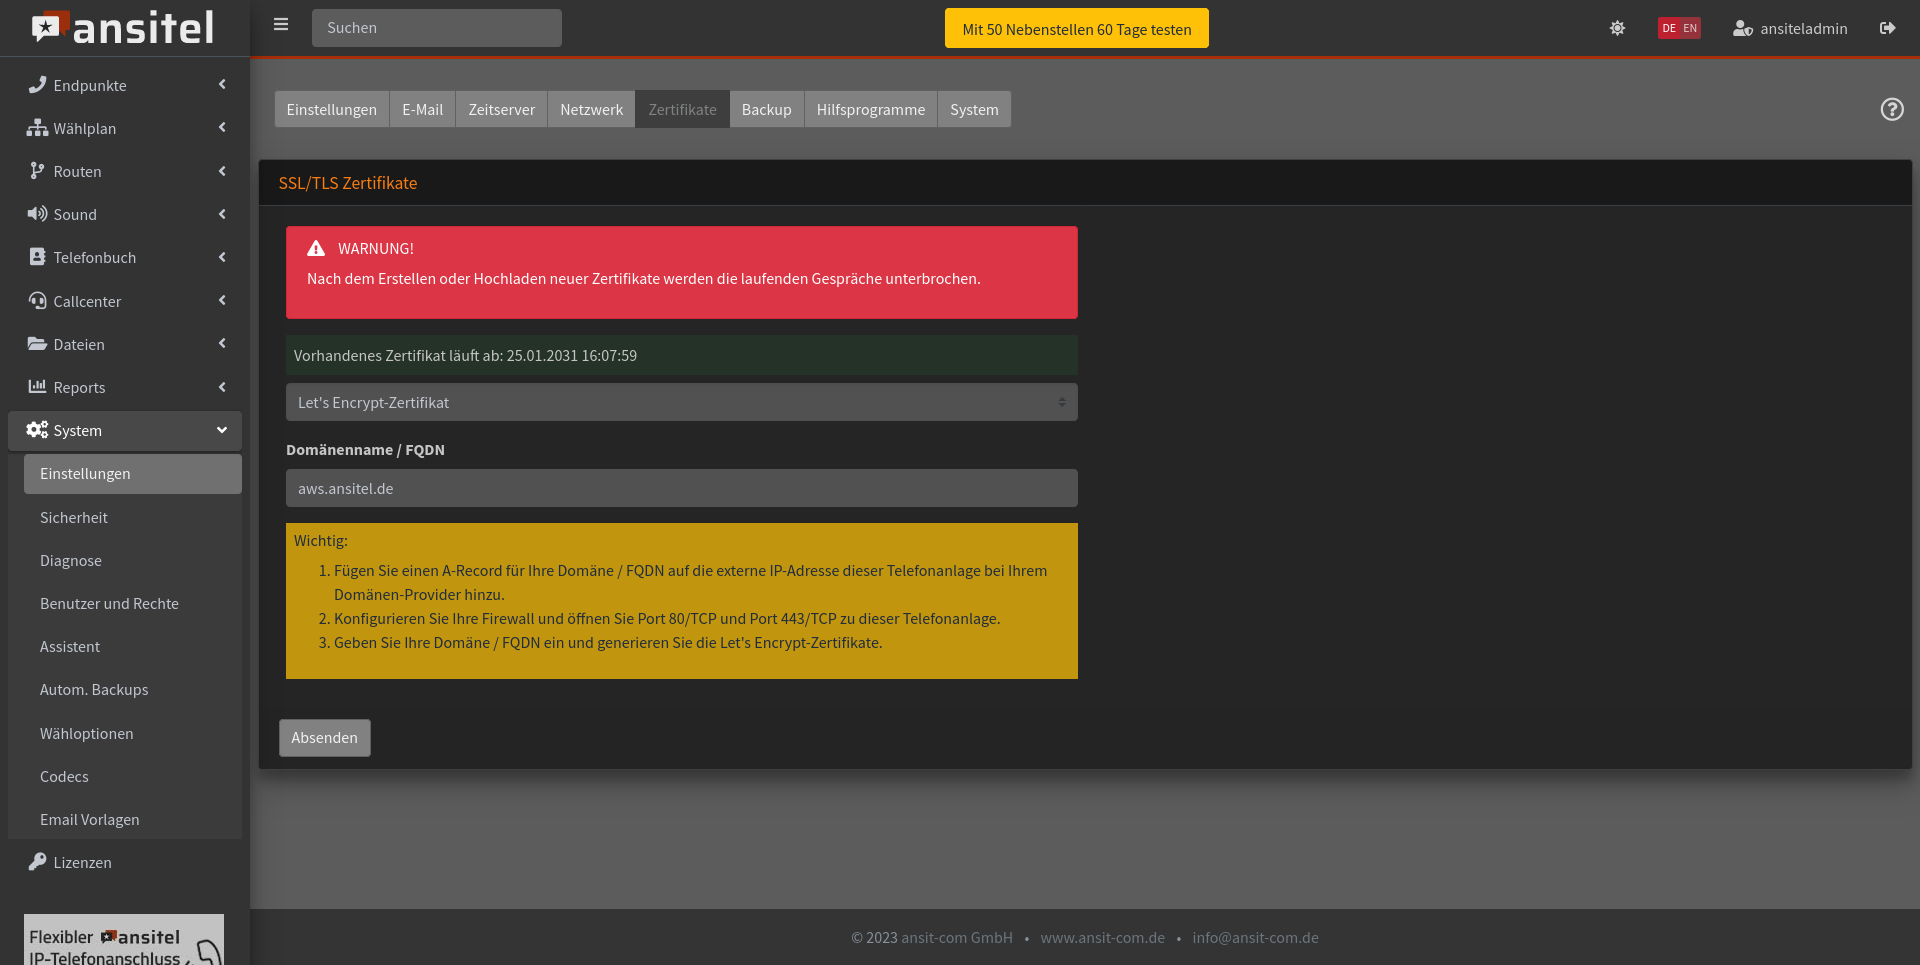Click the Reports chart icon
1920x965 pixels.
click(37, 387)
